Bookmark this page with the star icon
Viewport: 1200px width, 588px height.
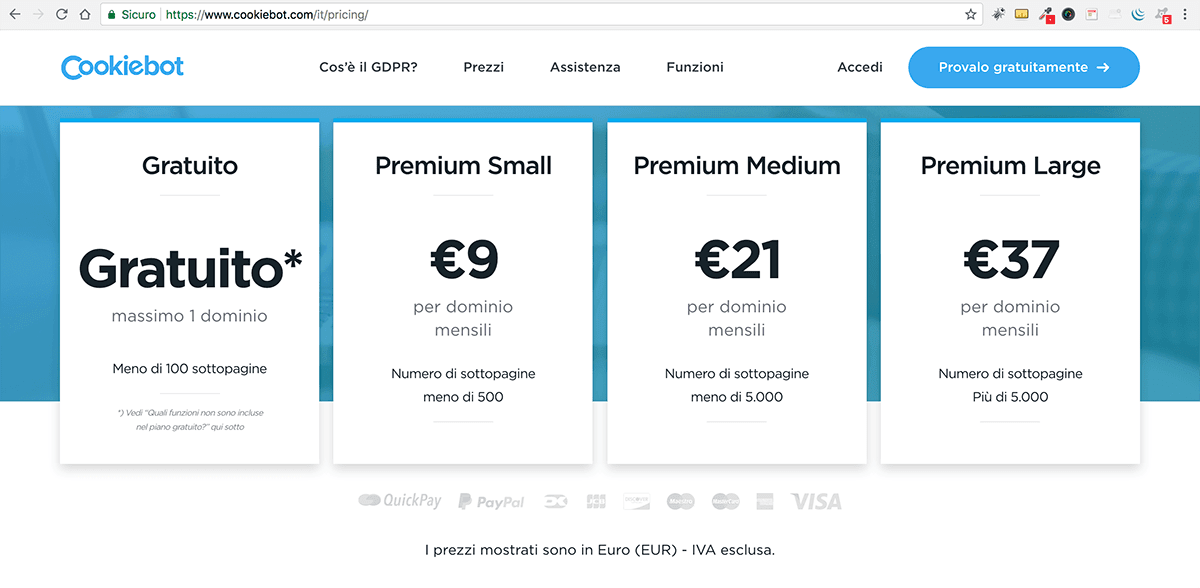point(971,15)
